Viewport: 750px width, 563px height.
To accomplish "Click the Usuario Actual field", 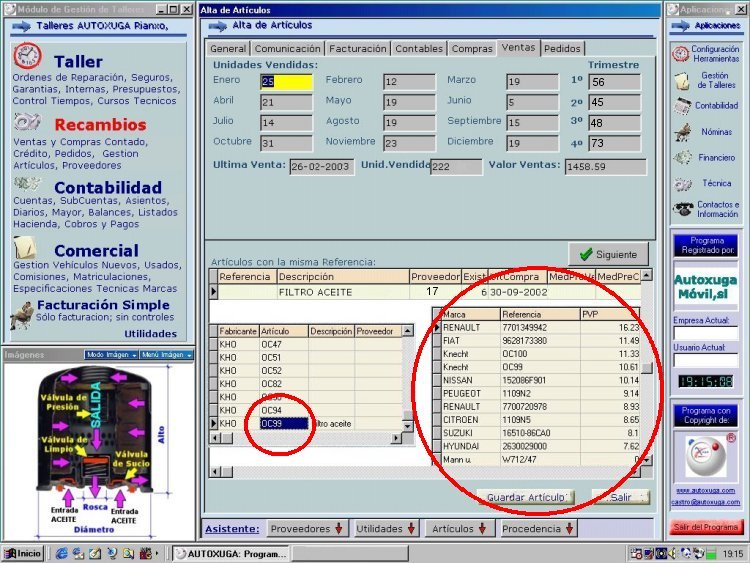I will pos(706,360).
